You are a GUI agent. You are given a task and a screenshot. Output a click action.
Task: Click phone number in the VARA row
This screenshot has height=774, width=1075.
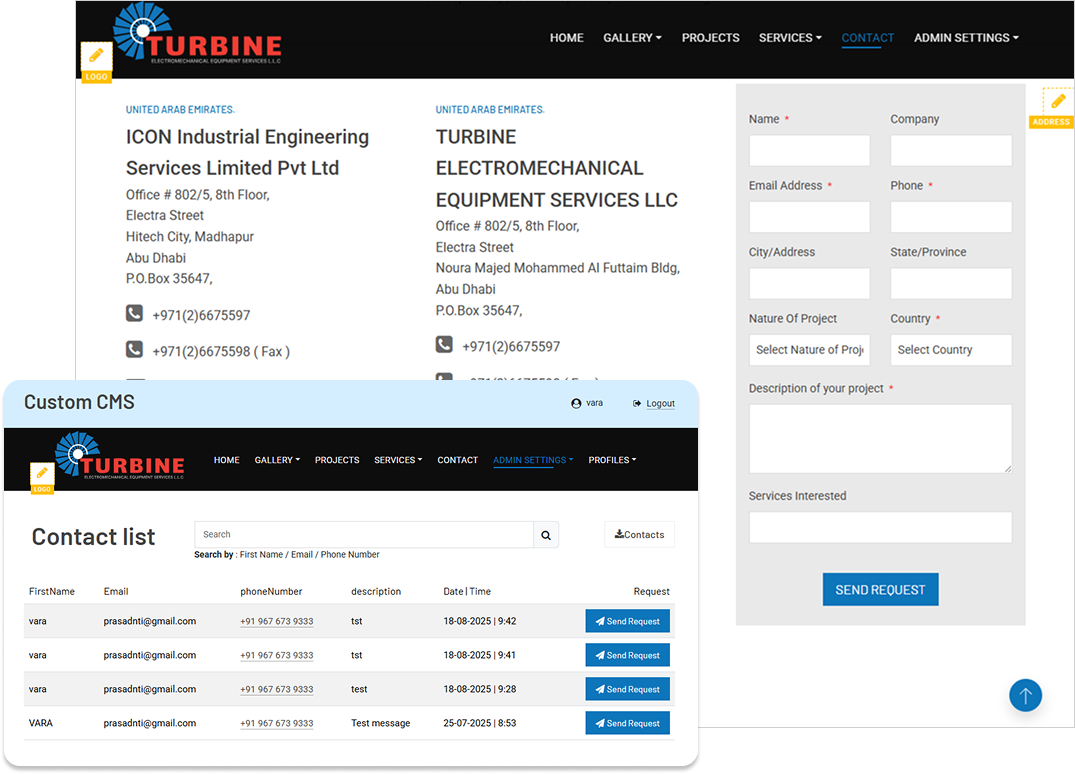click(x=276, y=723)
